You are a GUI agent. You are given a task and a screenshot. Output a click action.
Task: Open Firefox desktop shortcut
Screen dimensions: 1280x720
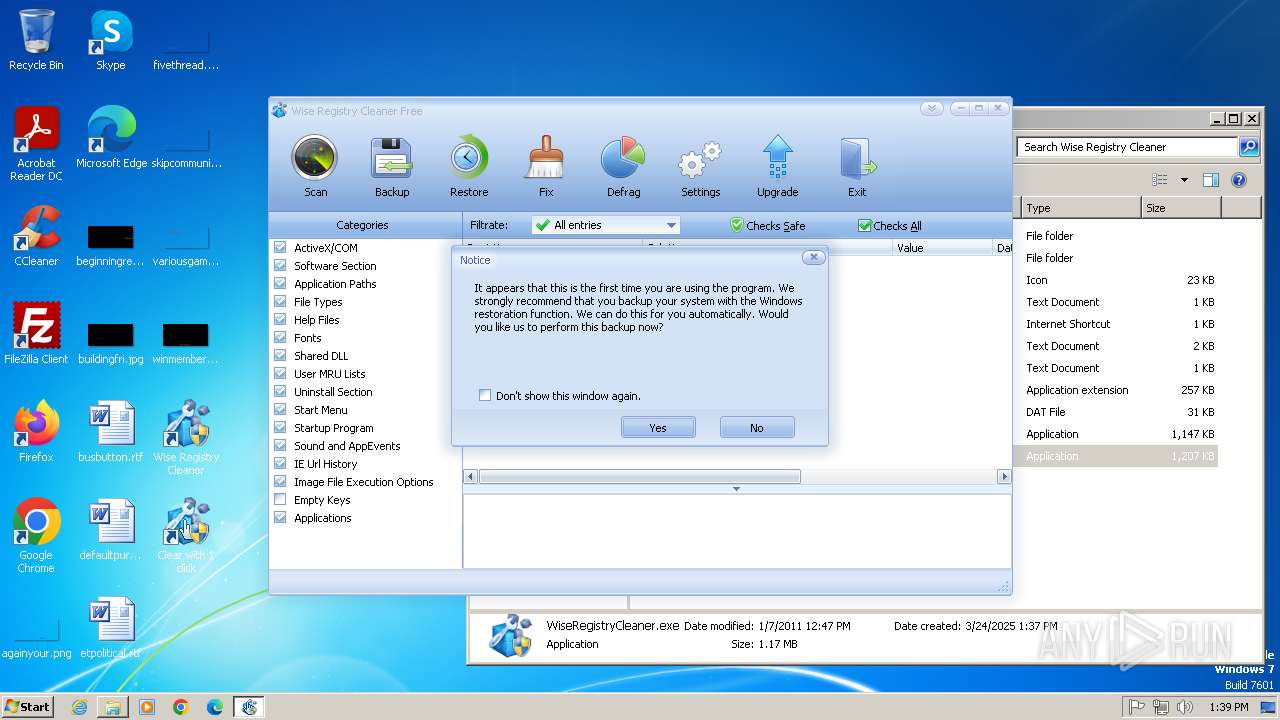pos(36,432)
